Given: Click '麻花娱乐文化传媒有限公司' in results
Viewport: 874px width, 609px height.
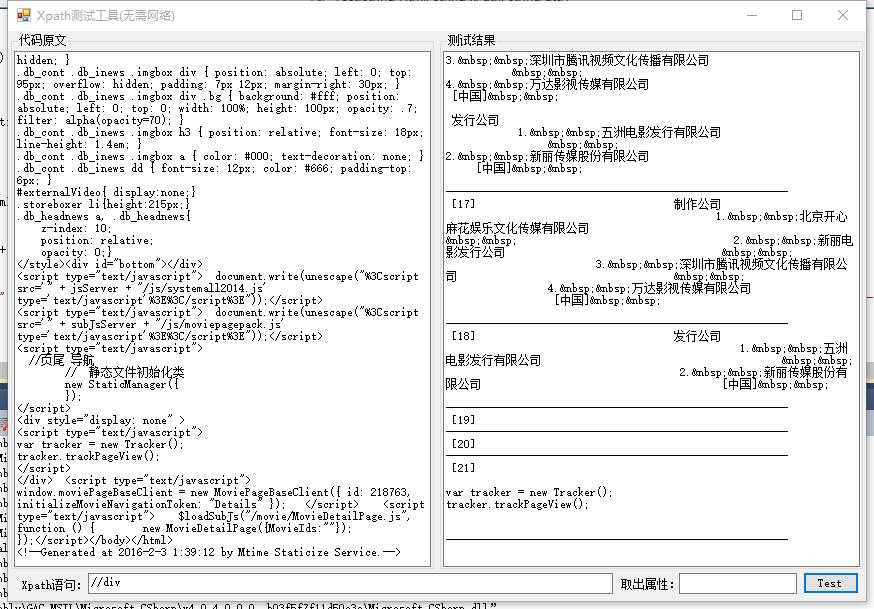Looking at the screenshot, I should pyautogui.click(x=517, y=228).
